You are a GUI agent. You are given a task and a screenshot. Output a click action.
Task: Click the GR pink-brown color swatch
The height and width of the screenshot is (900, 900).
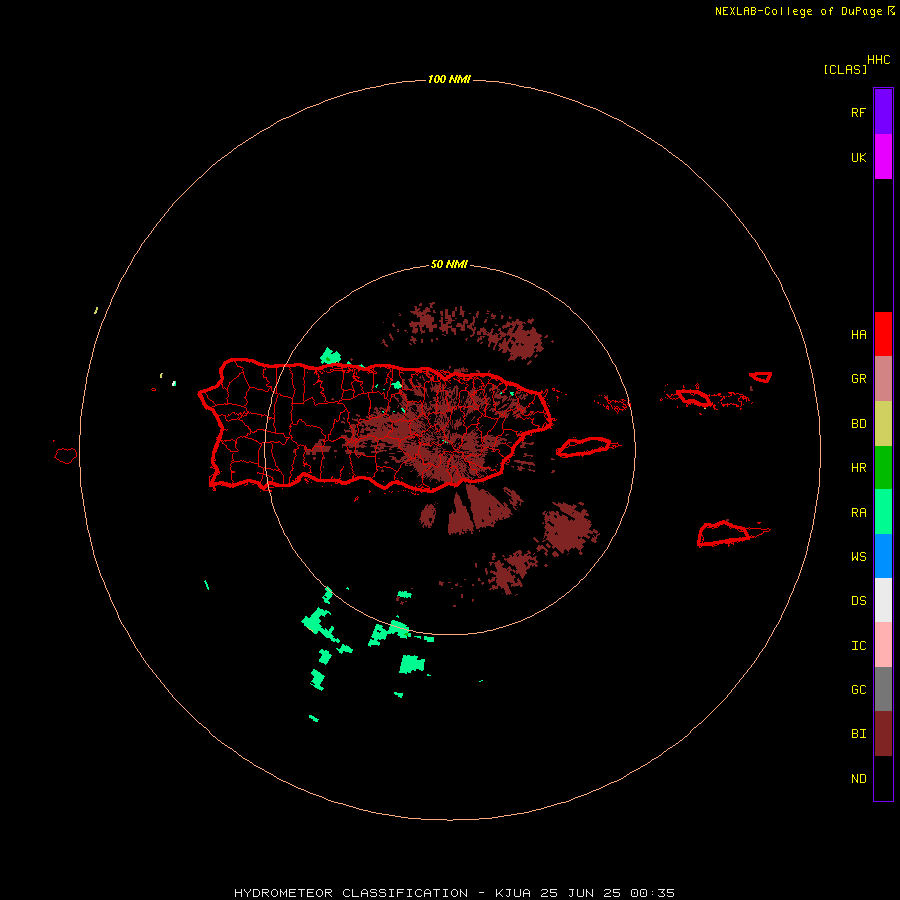(x=883, y=379)
